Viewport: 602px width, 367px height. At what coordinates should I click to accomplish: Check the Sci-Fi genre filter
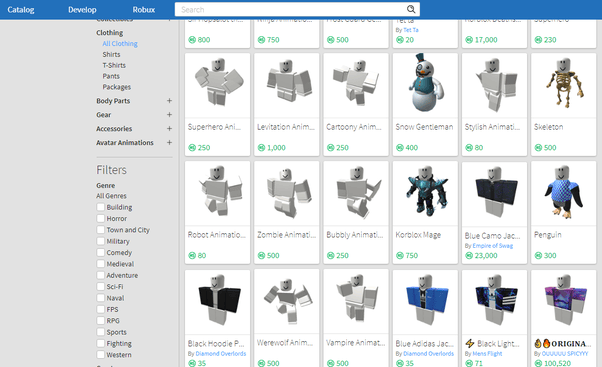(x=101, y=286)
